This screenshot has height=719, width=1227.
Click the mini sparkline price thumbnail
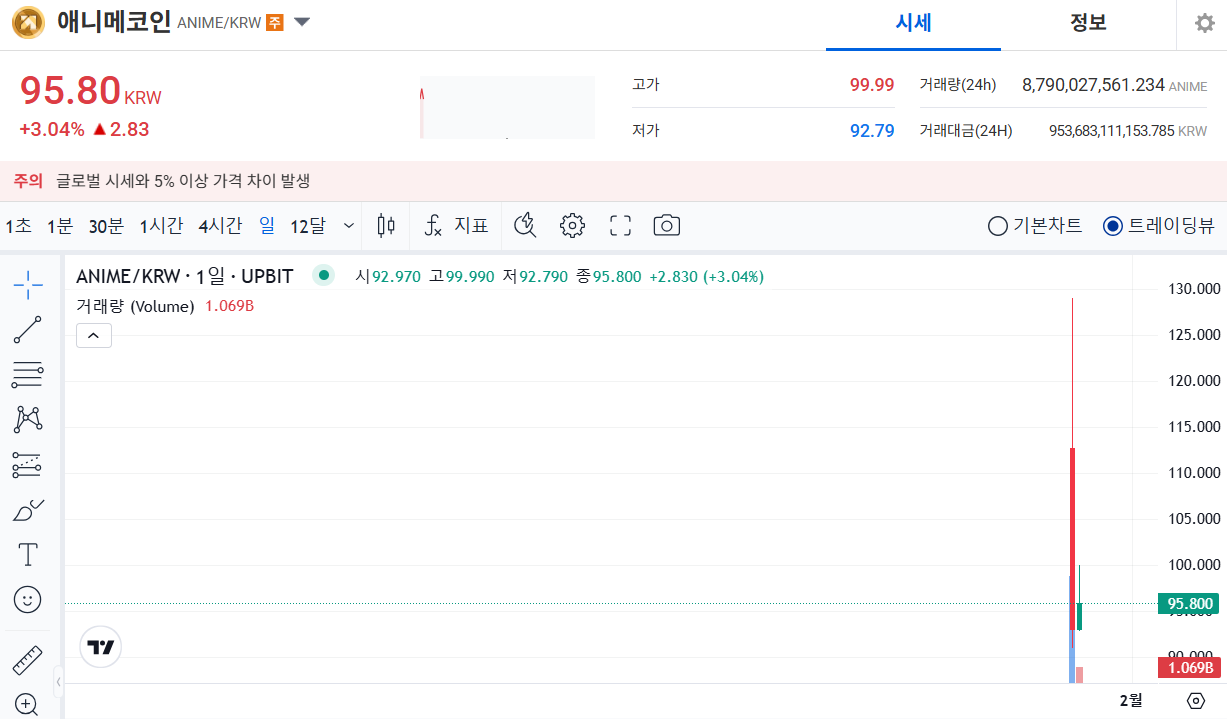click(507, 107)
